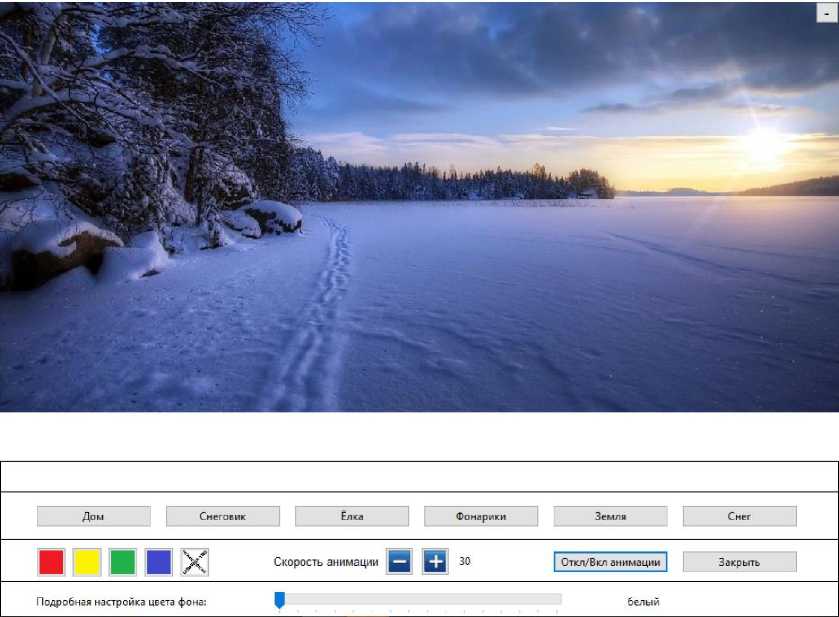
Task: Increase animation speed with plus icon
Action: pyautogui.click(x=435, y=562)
